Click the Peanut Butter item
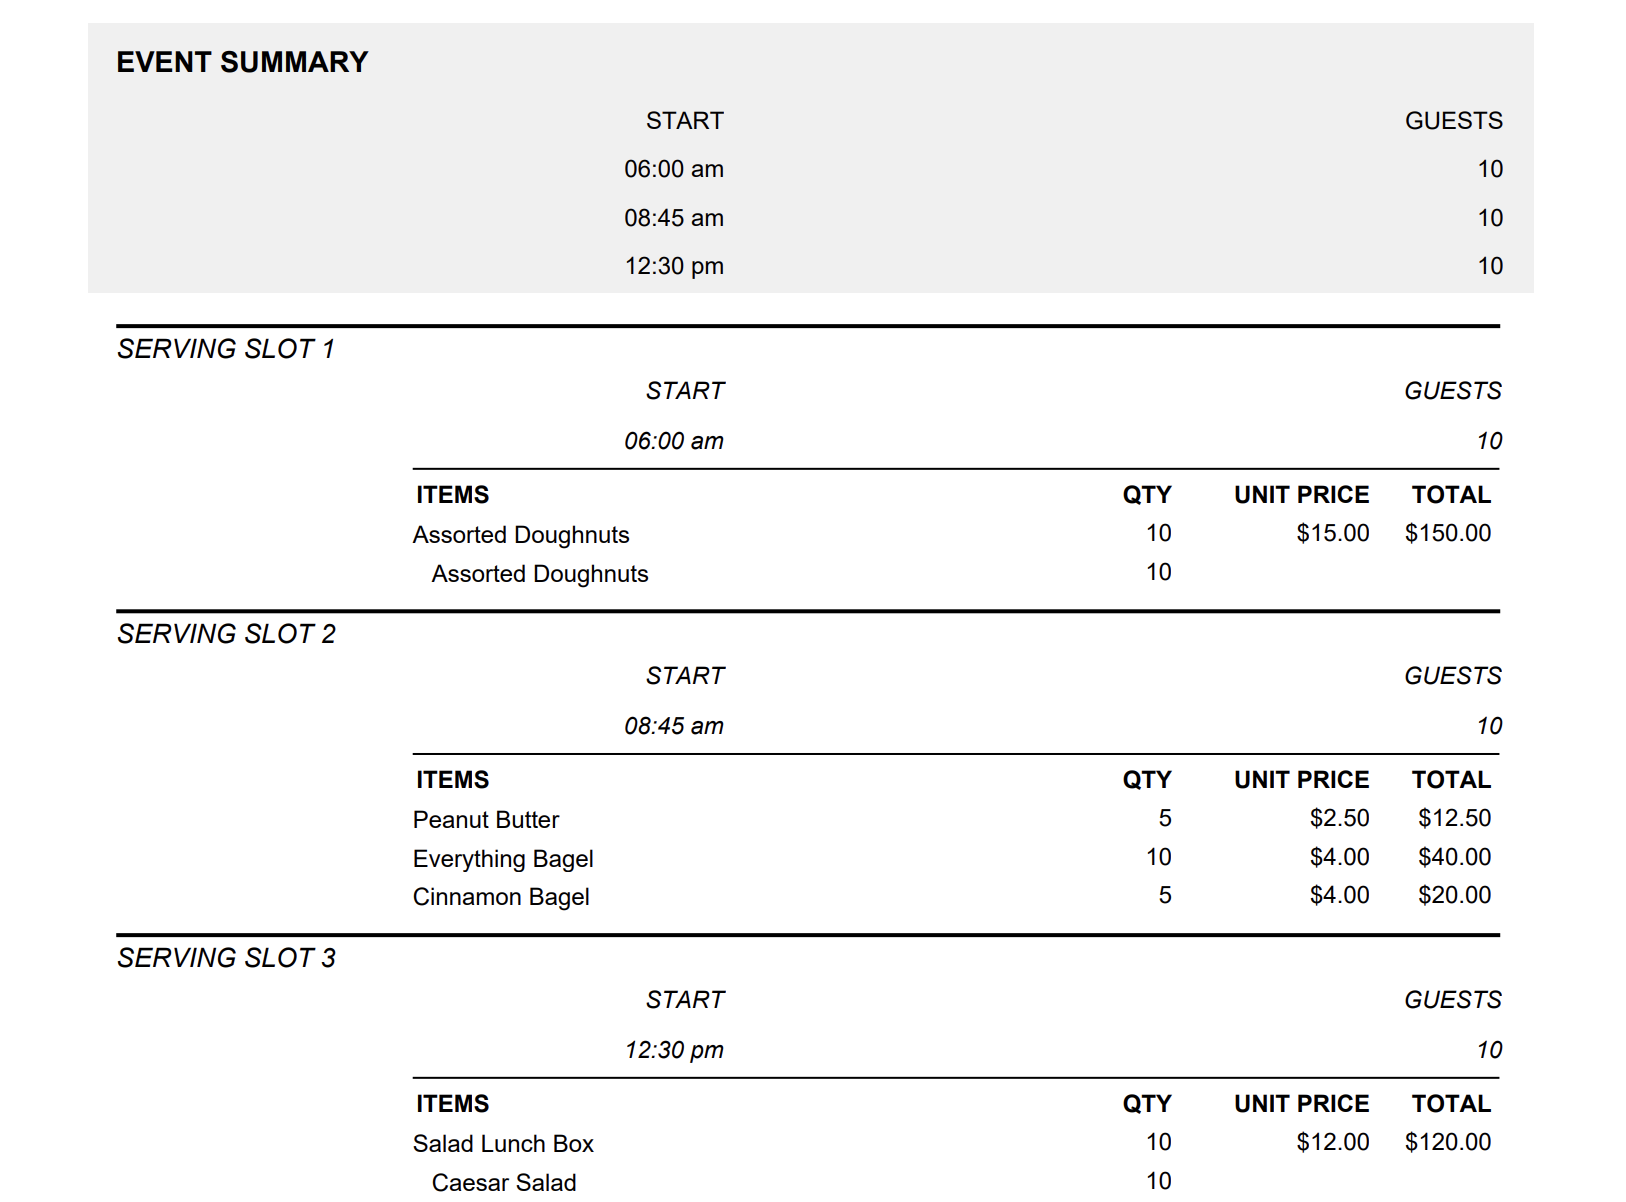 click(486, 820)
